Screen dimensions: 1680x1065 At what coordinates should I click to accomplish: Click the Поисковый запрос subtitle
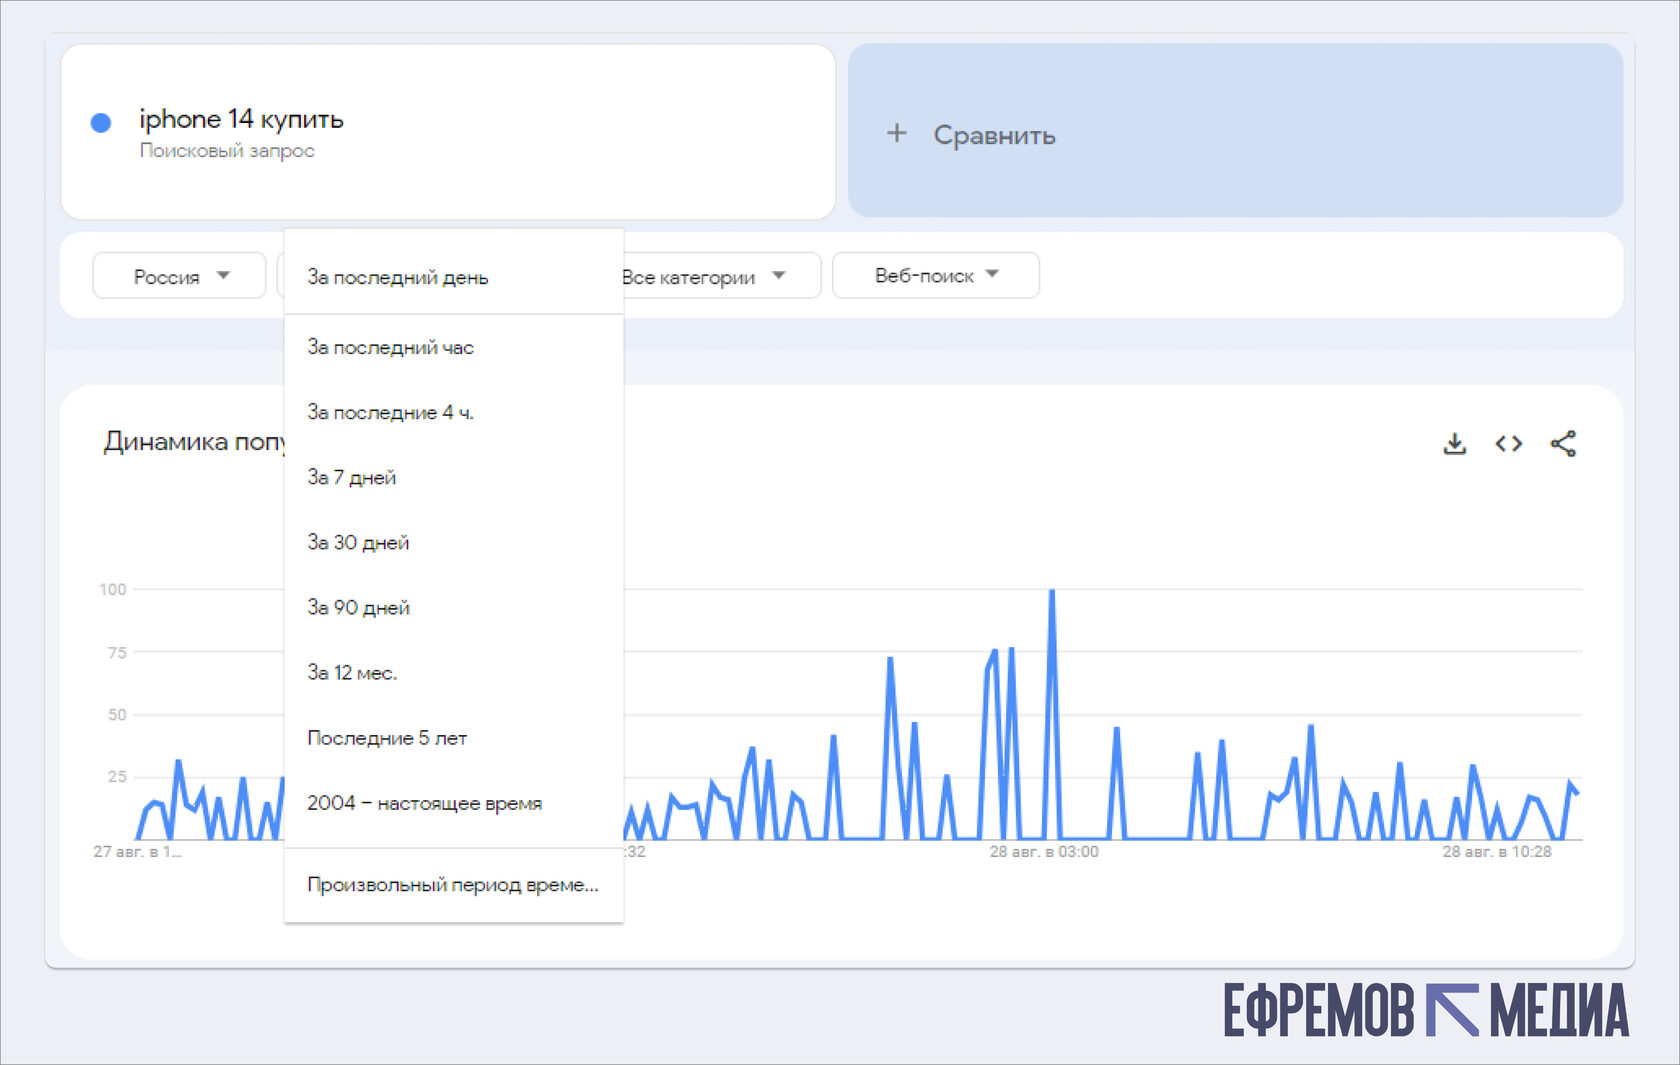click(227, 151)
